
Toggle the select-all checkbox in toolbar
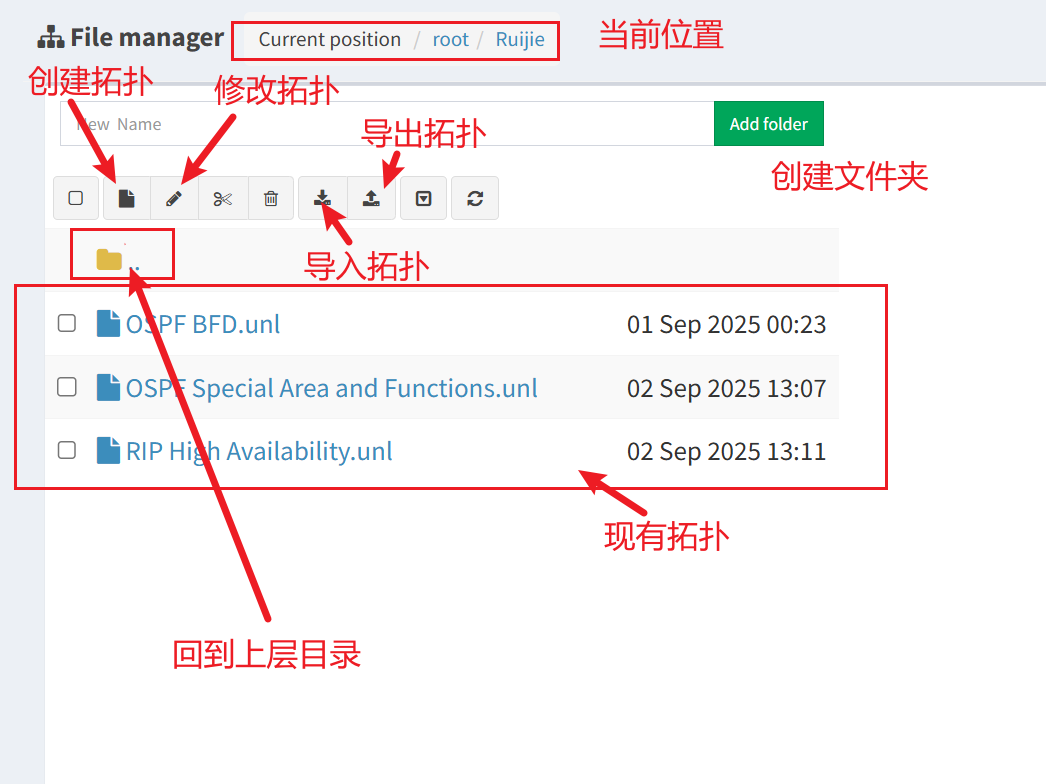(76, 198)
